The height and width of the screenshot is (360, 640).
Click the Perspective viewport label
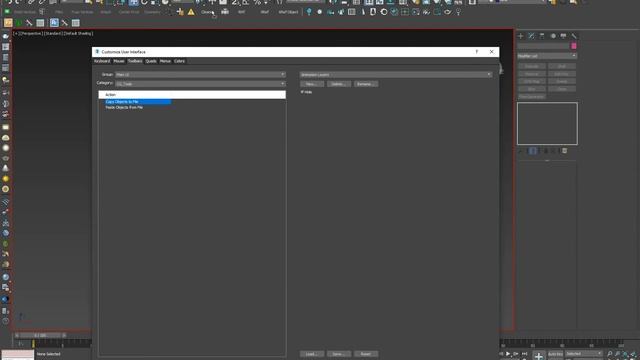click(x=31, y=33)
